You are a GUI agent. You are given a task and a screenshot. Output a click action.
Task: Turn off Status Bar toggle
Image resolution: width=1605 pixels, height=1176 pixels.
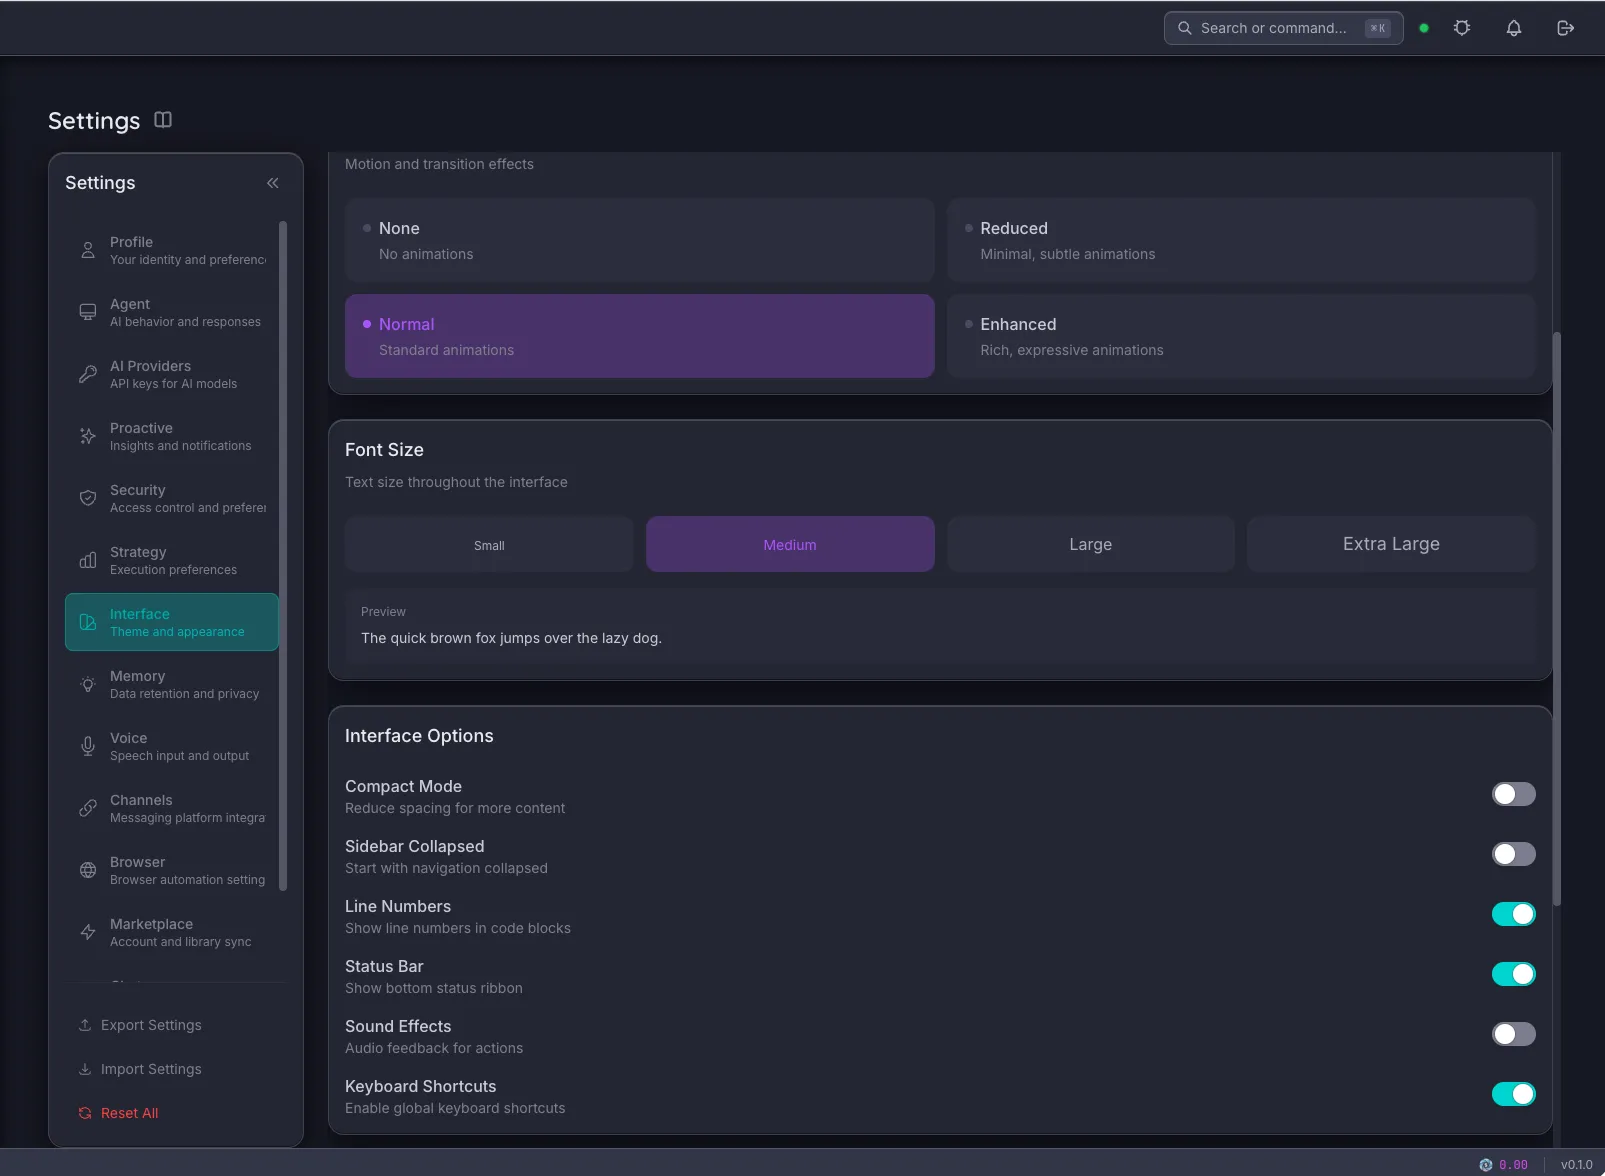[x=1514, y=974]
